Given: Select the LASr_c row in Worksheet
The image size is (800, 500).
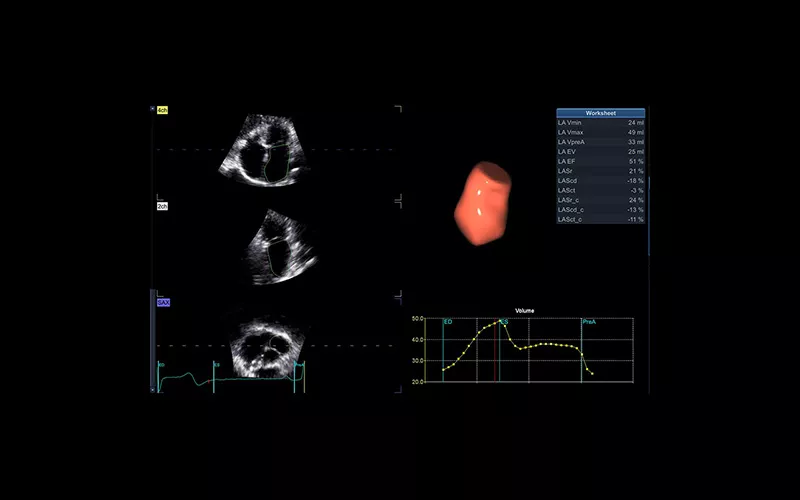Looking at the screenshot, I should click(x=601, y=201).
